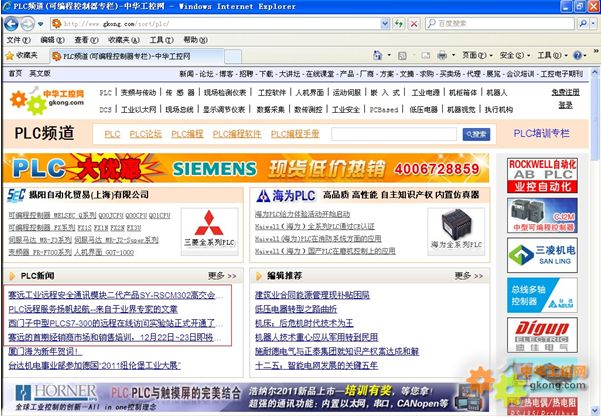Click the 收藏夹 favorites star button

22,56
